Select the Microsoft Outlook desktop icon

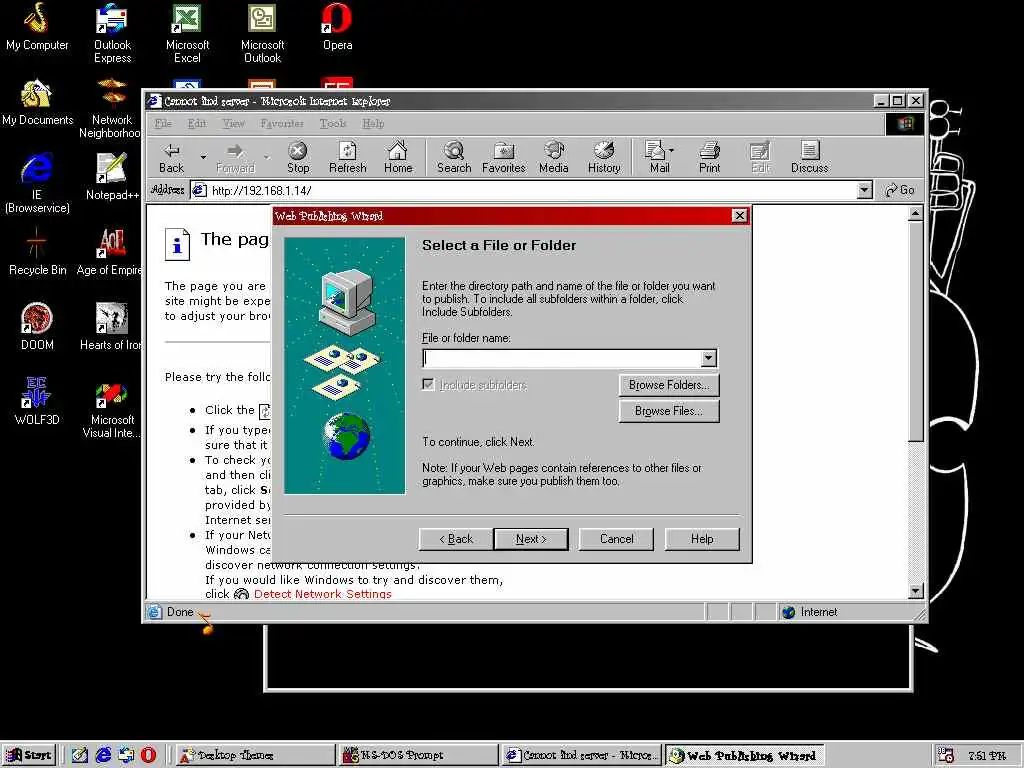263,33
